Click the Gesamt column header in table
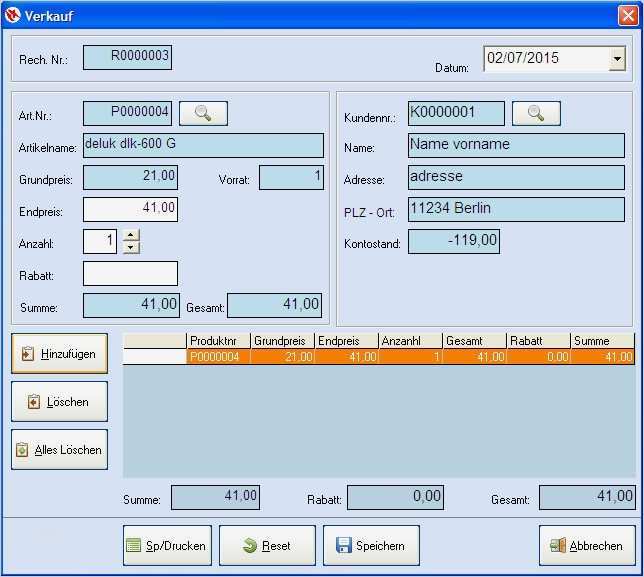 tap(474, 341)
